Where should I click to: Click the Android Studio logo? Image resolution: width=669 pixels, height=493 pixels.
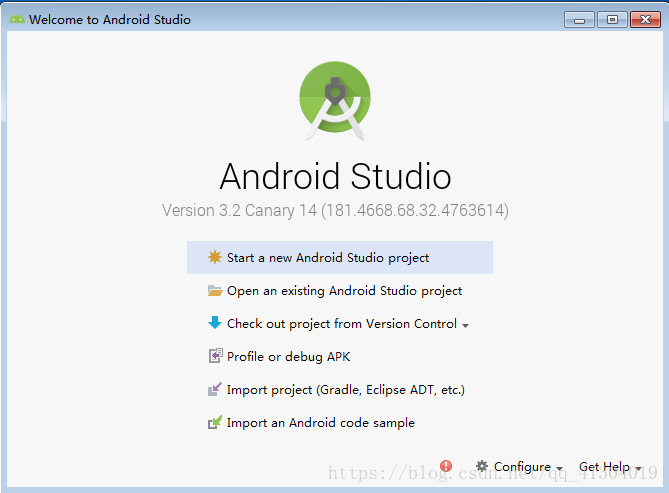[335, 101]
